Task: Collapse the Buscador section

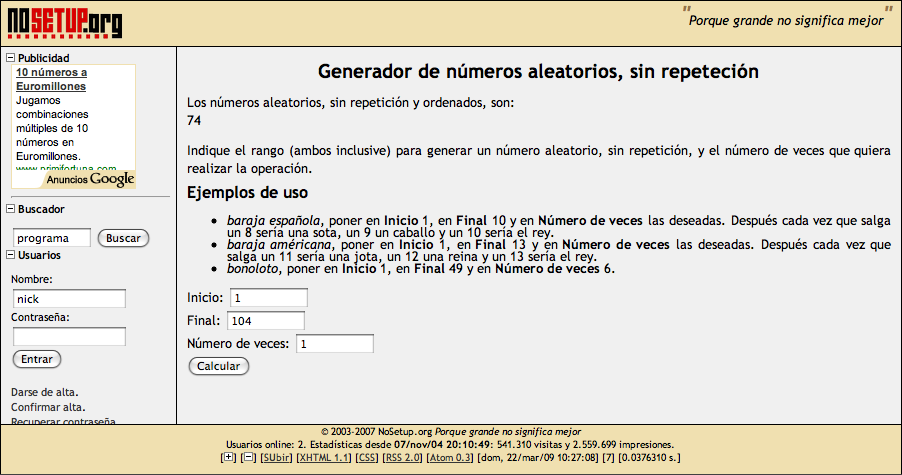Action: [10, 209]
